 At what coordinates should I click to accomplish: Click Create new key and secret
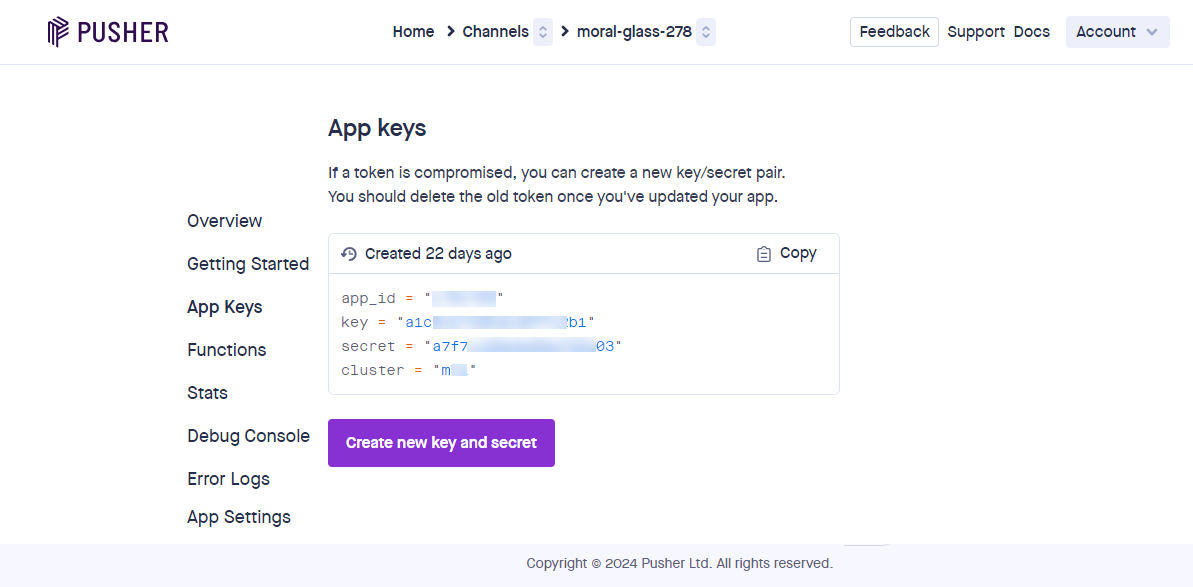[x=441, y=443]
